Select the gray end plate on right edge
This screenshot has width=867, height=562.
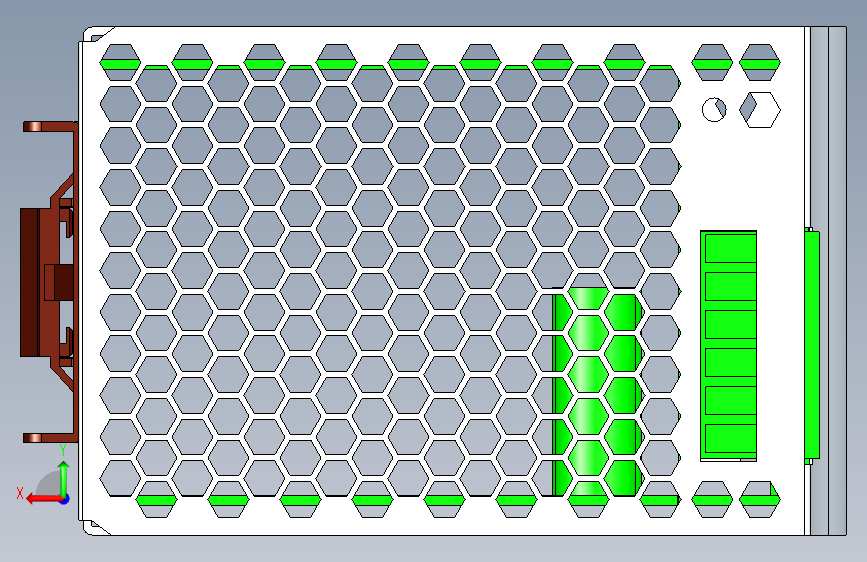tap(828, 281)
